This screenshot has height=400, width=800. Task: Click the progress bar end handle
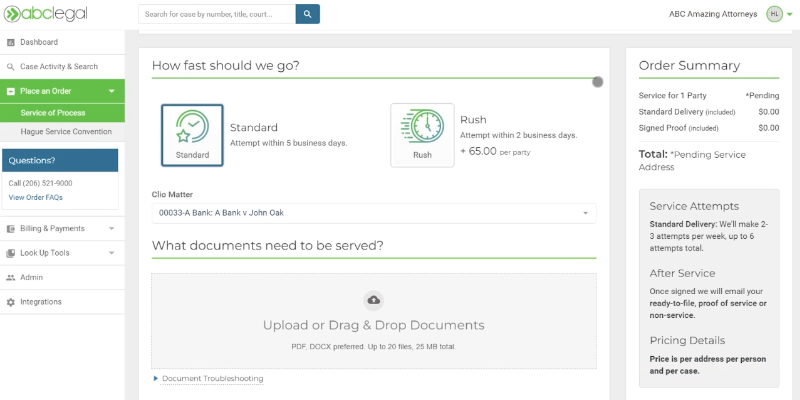click(x=598, y=81)
